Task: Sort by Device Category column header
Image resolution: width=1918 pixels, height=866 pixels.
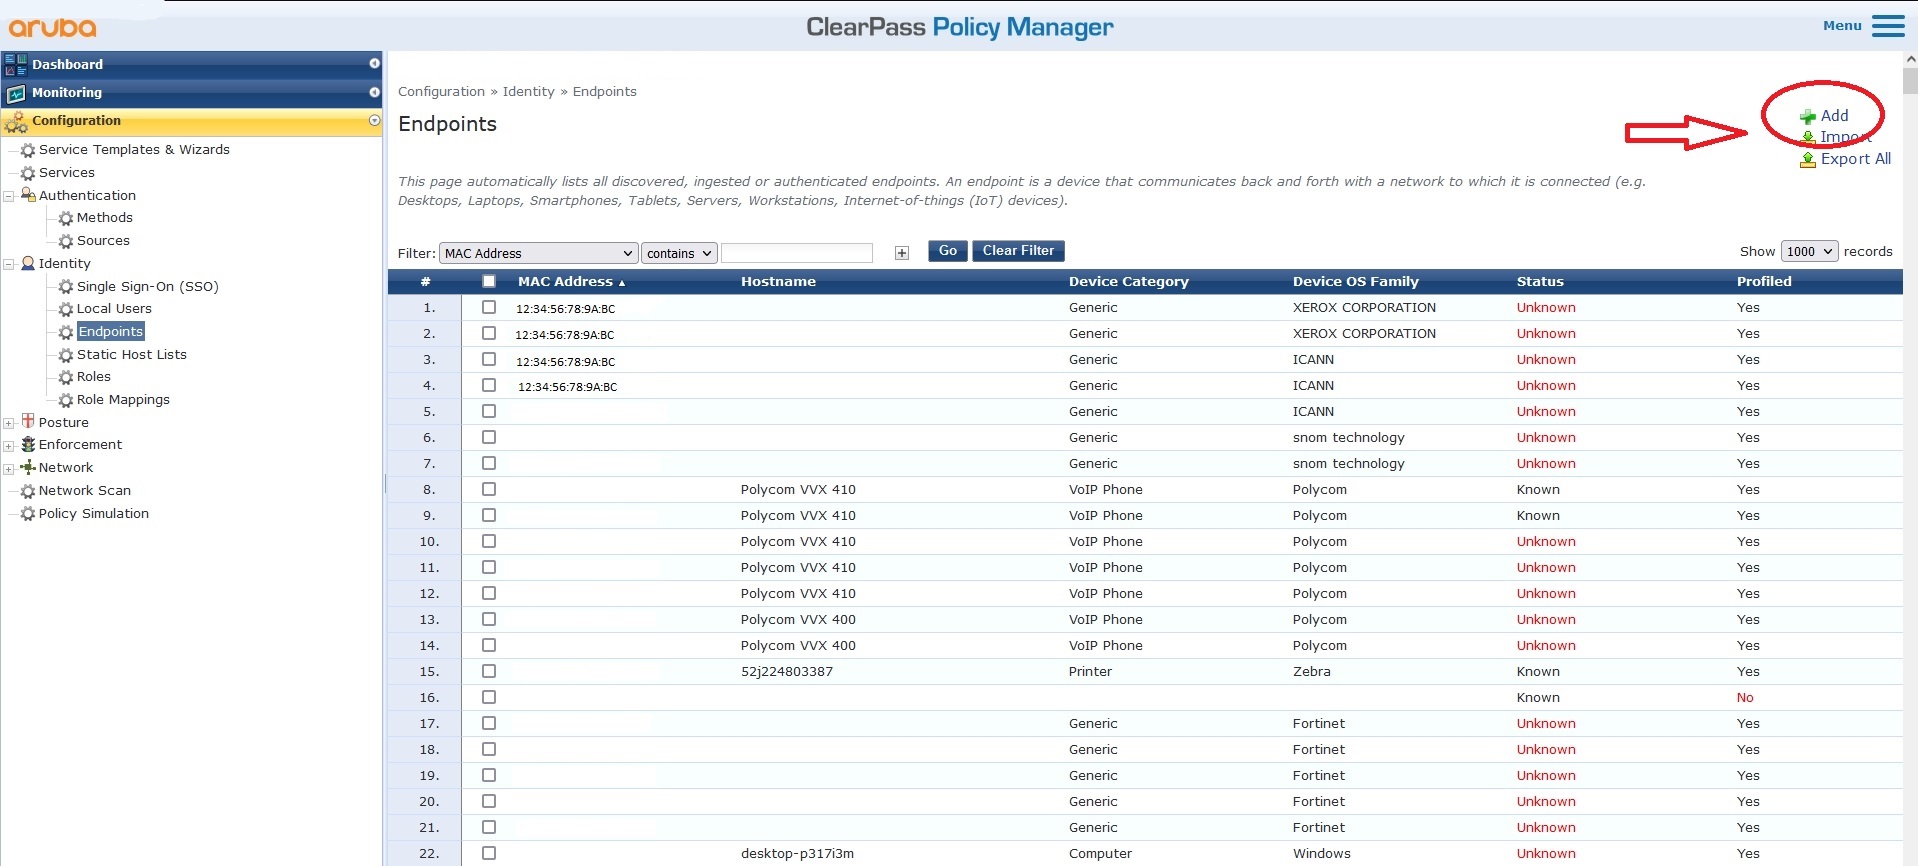Action: point(1128,282)
